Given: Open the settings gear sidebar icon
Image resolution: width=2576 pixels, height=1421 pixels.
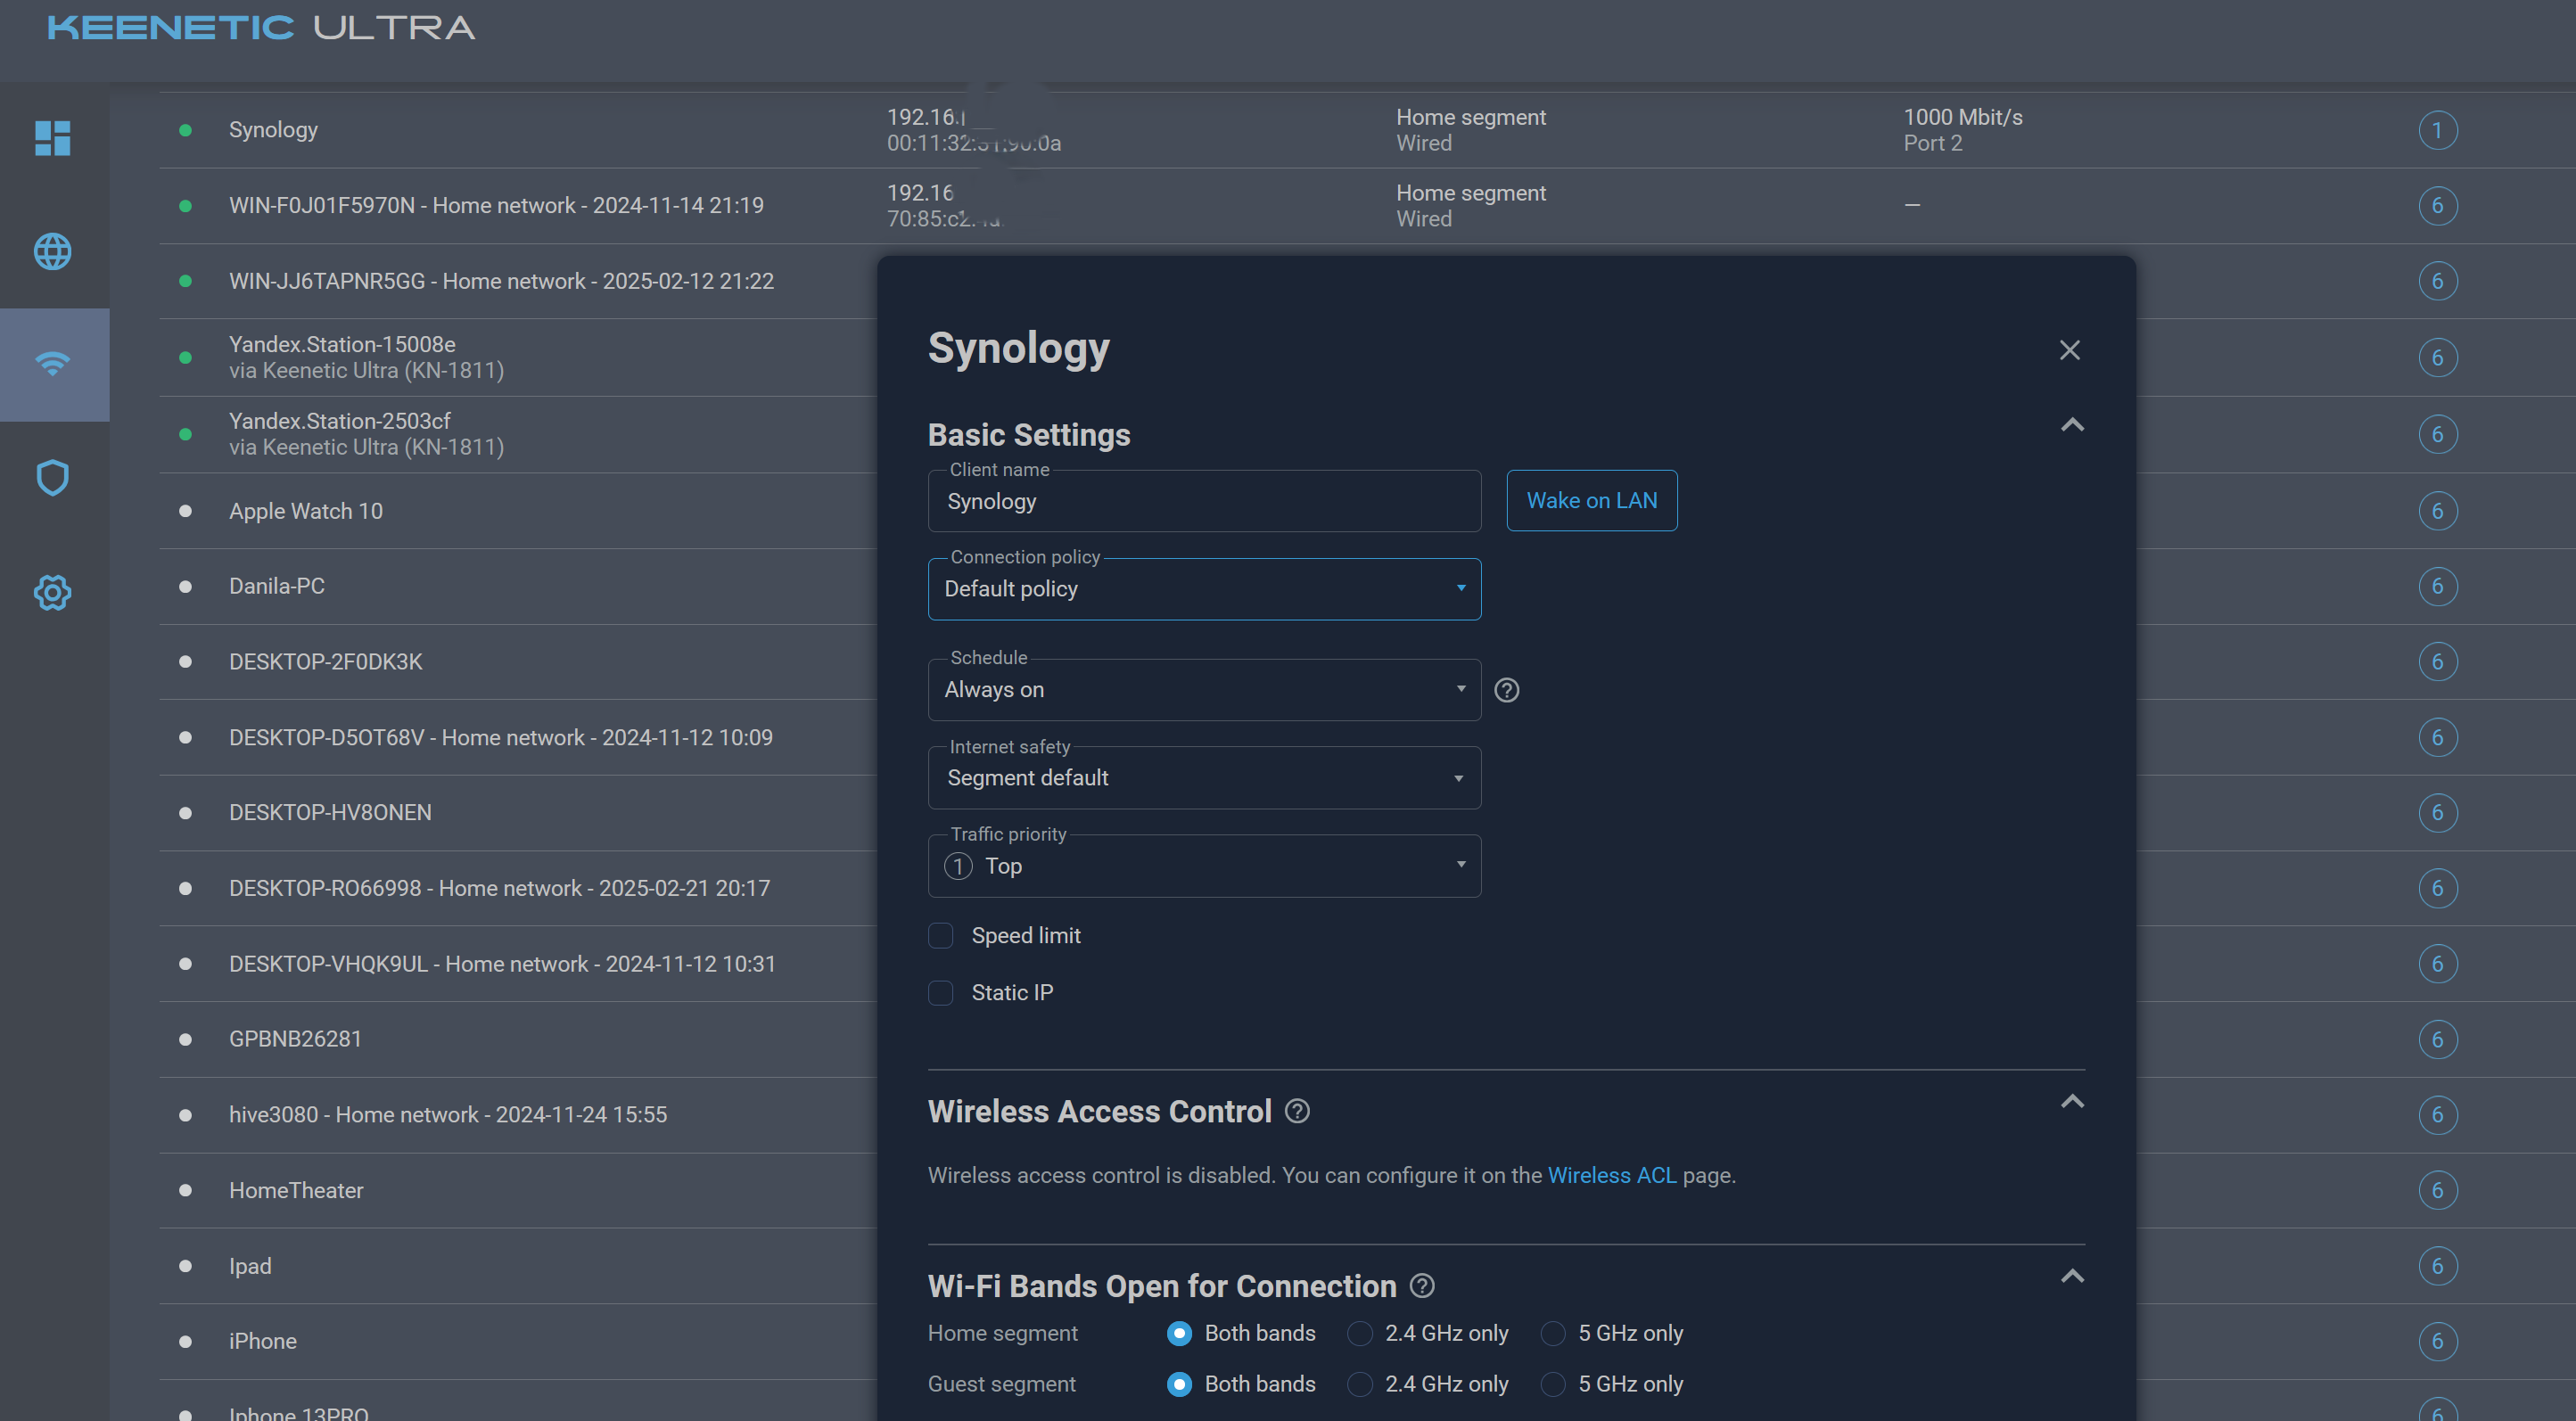Looking at the screenshot, I should pos(52,592).
